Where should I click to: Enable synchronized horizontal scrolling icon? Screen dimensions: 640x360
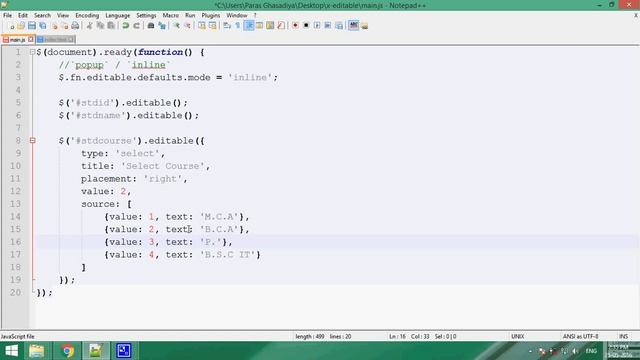click(x=212, y=26)
